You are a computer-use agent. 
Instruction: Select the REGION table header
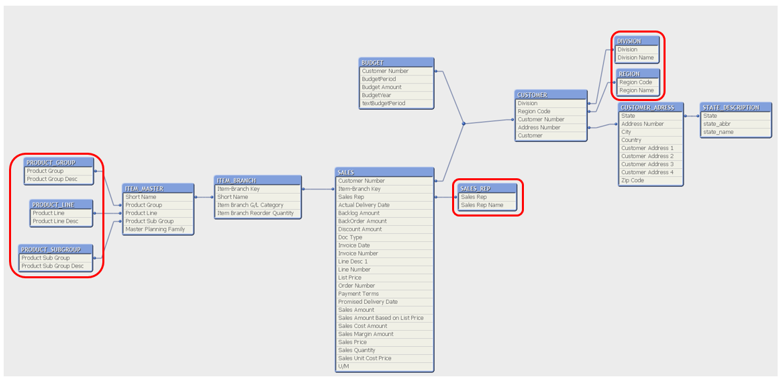pos(638,74)
